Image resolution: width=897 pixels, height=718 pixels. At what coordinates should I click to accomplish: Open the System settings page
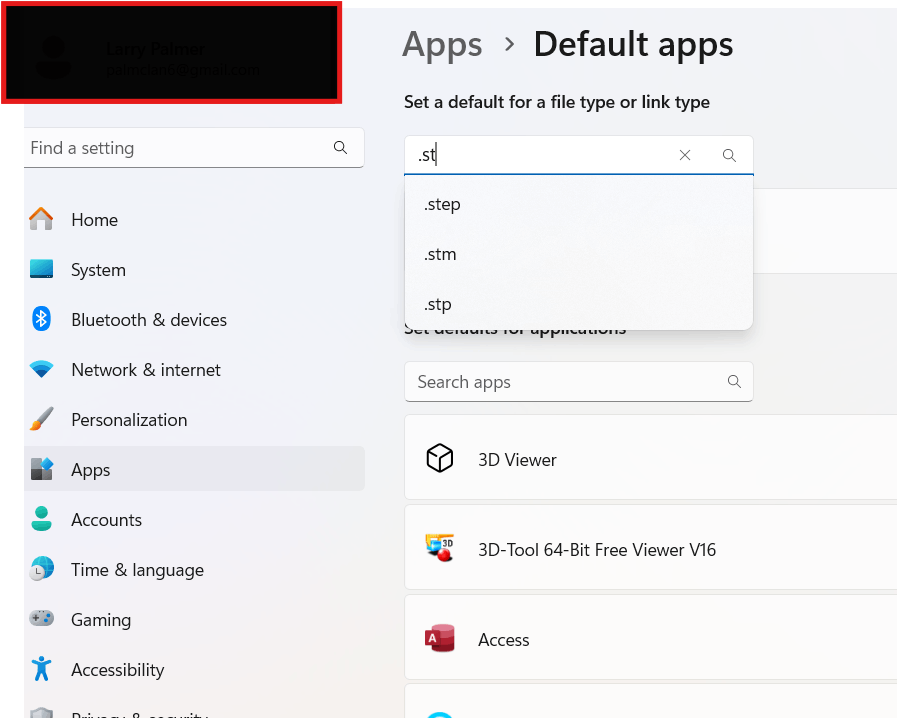point(195,269)
